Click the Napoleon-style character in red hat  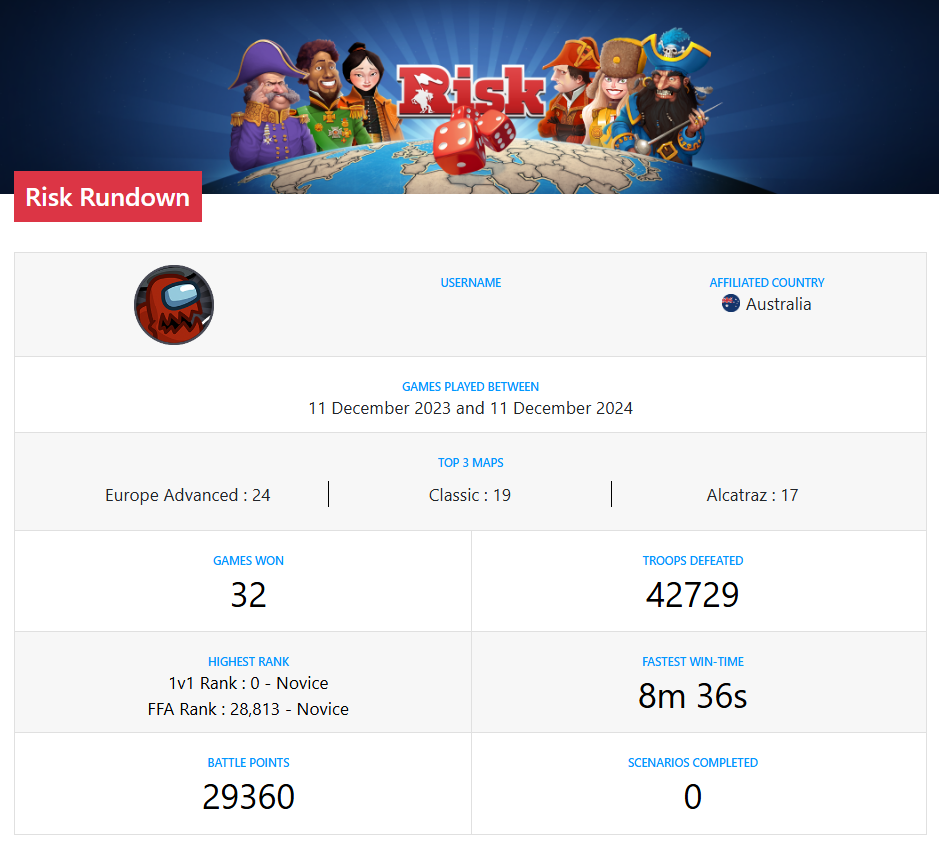569,90
